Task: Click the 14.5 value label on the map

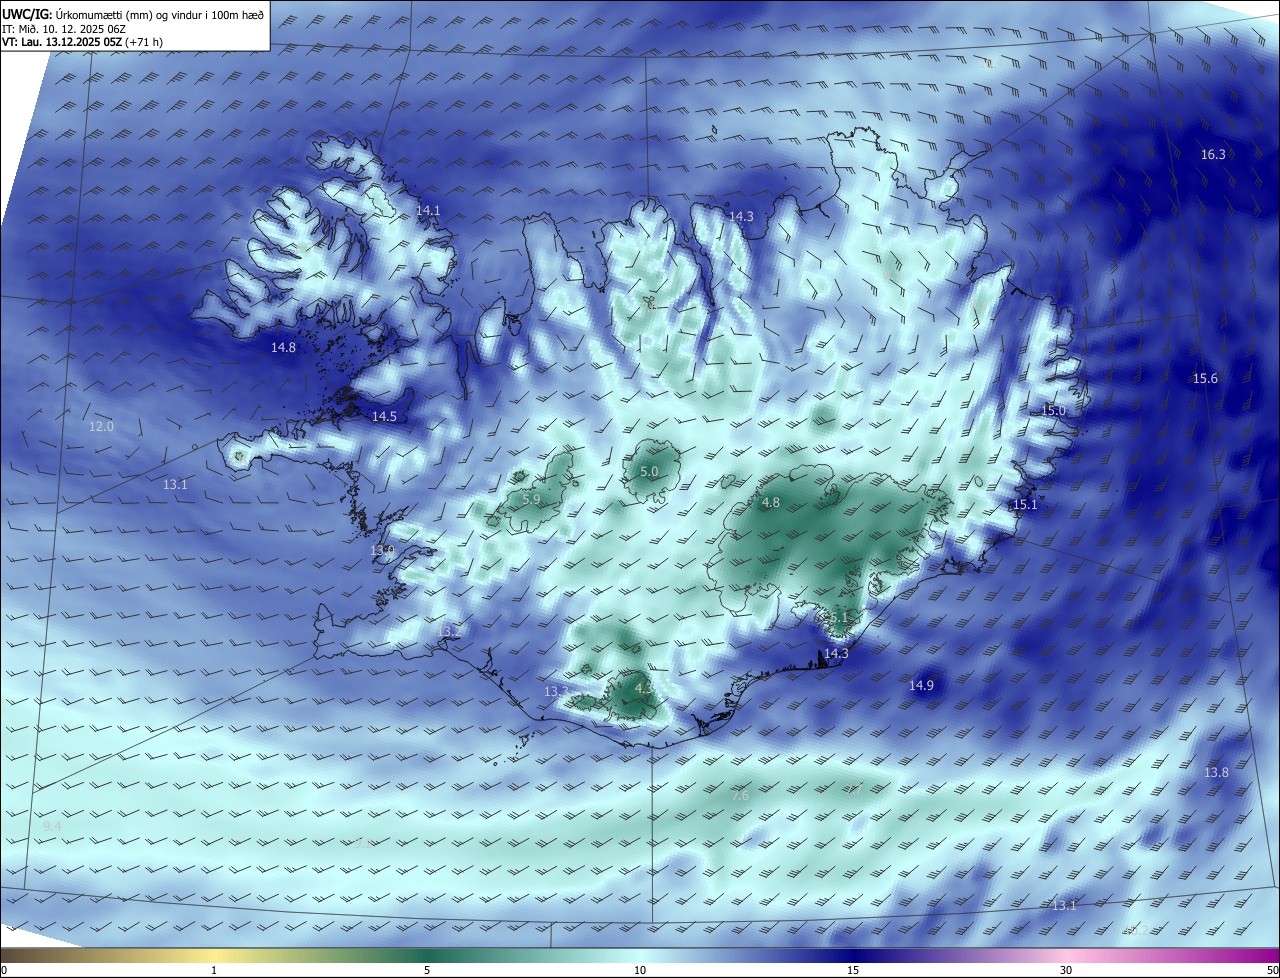Action: pos(384,416)
